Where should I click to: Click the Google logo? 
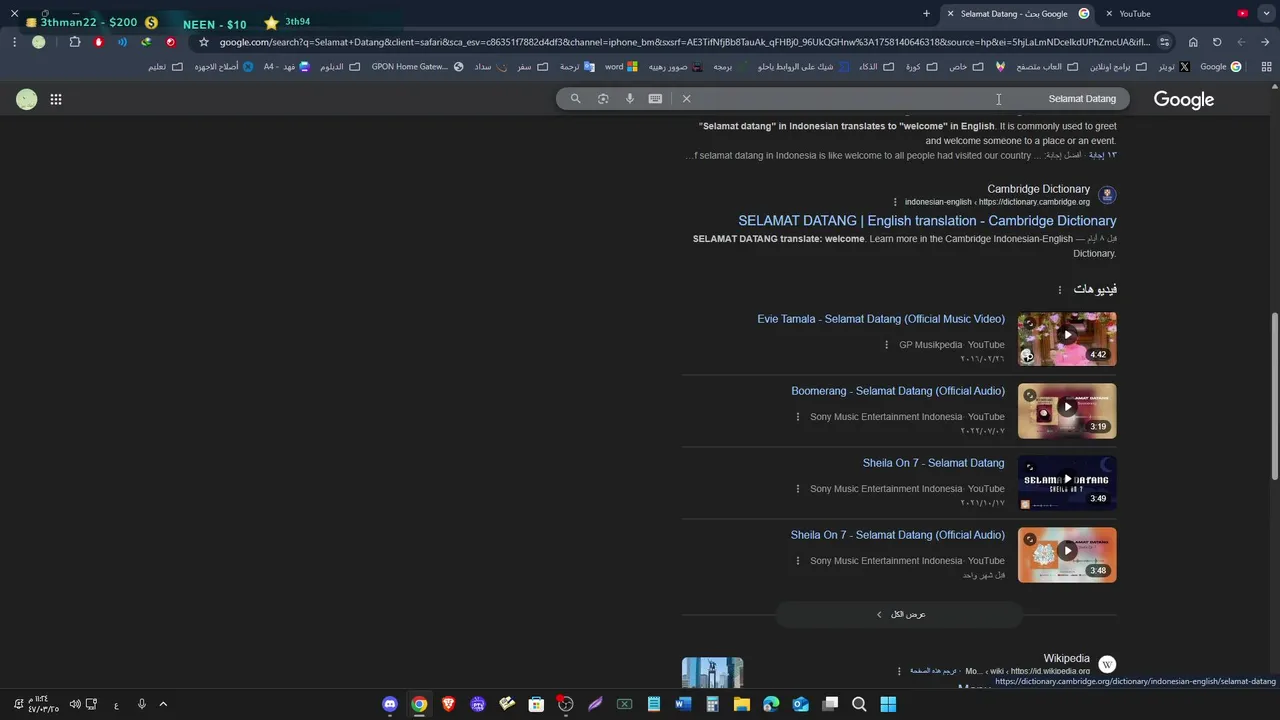coord(1184,99)
